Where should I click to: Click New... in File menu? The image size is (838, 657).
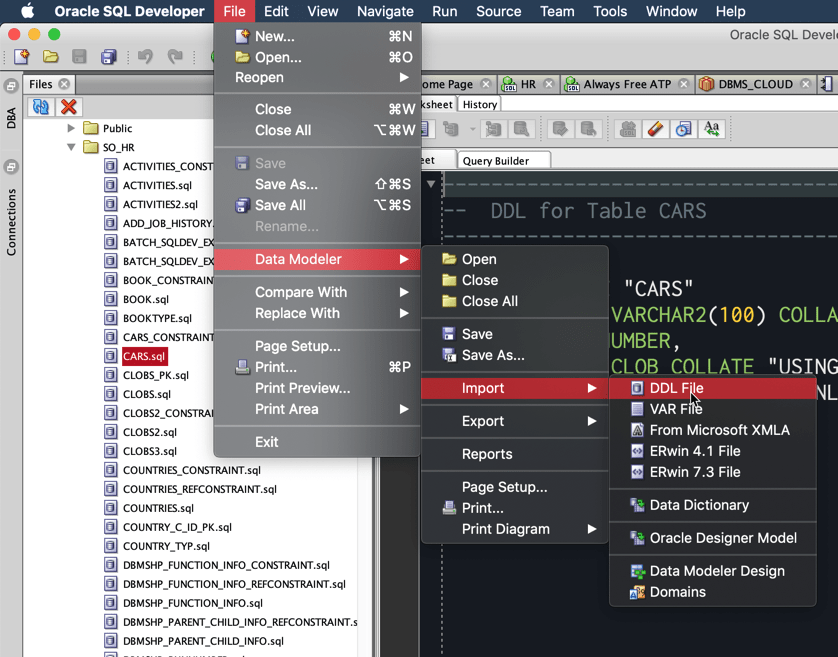coord(317,36)
